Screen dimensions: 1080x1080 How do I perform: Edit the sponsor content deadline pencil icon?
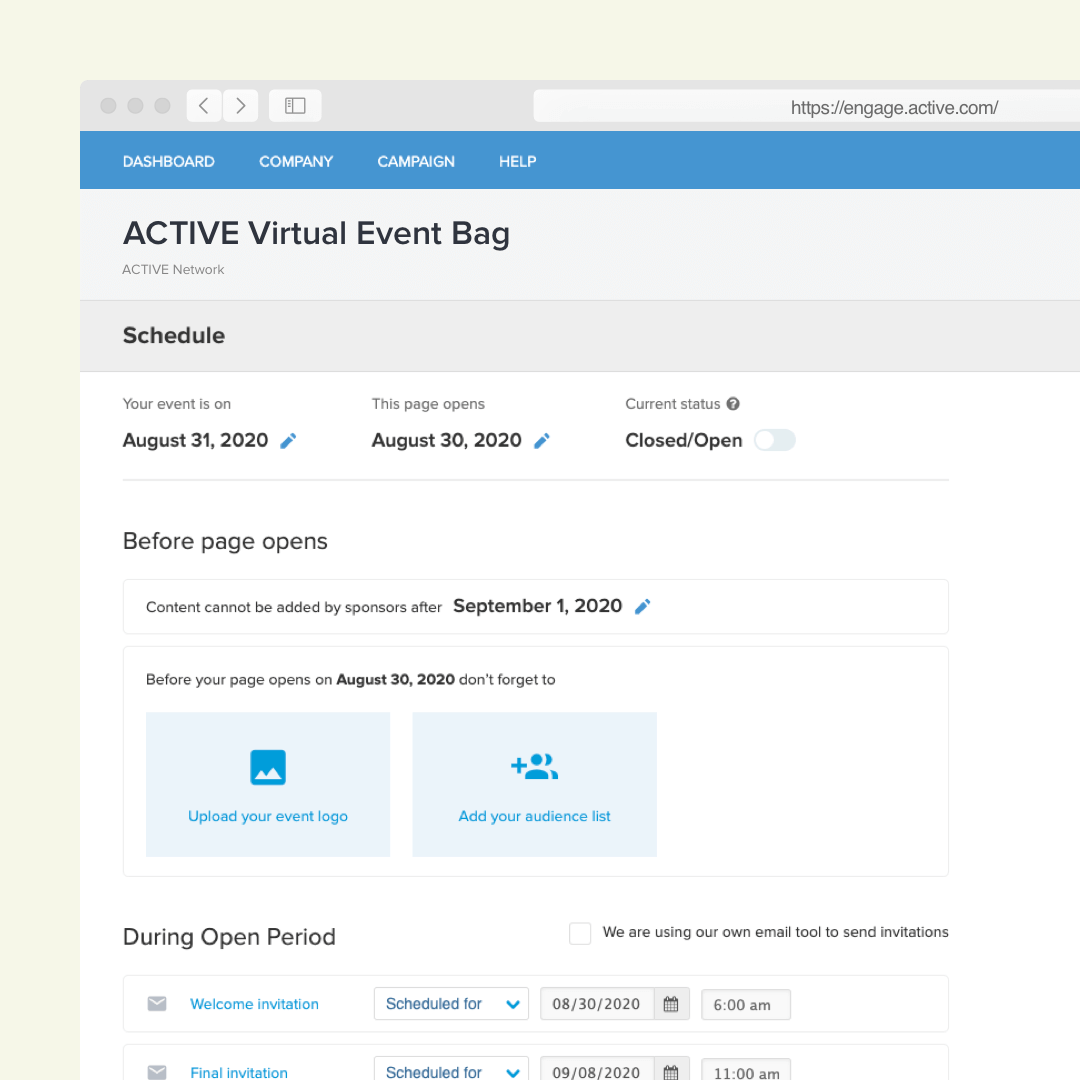click(642, 606)
